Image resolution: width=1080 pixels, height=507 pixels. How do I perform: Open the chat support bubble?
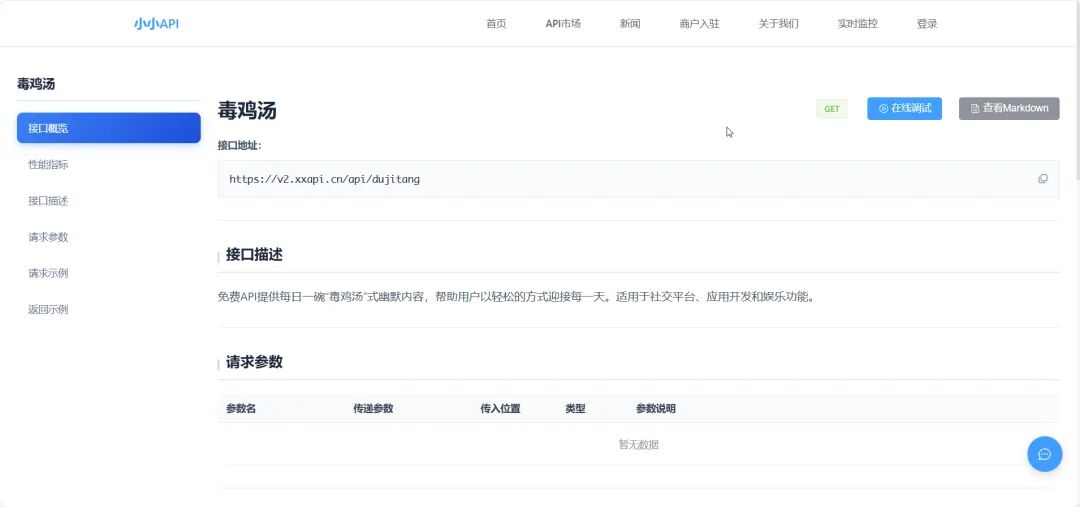point(1044,454)
